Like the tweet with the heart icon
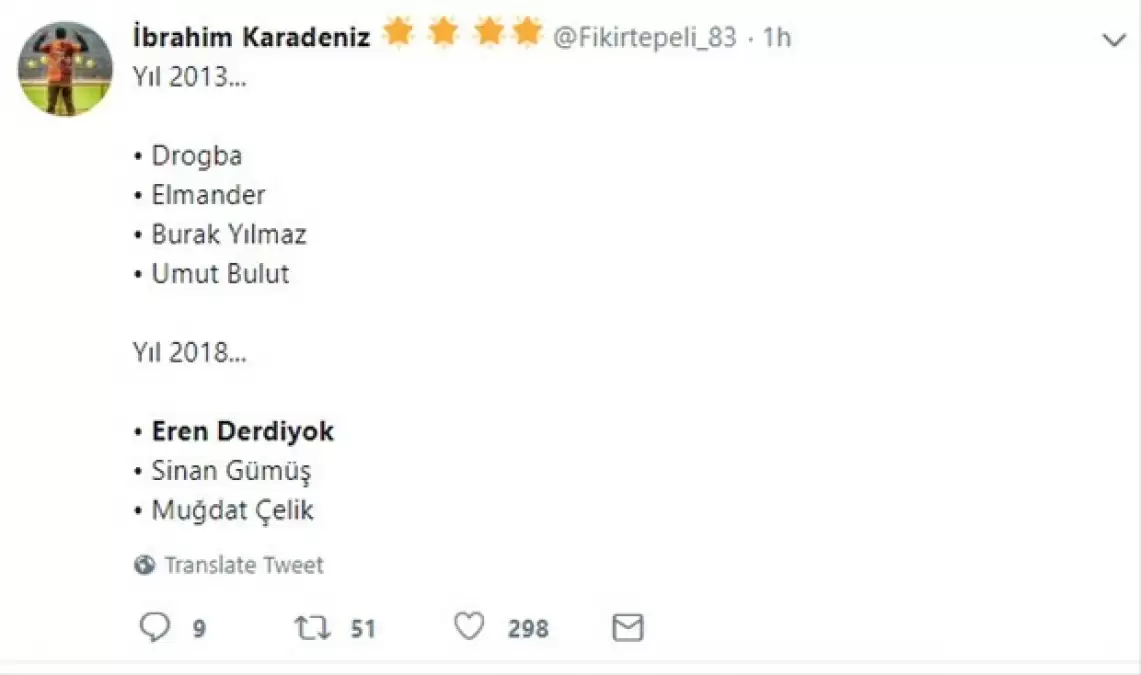 point(469,627)
